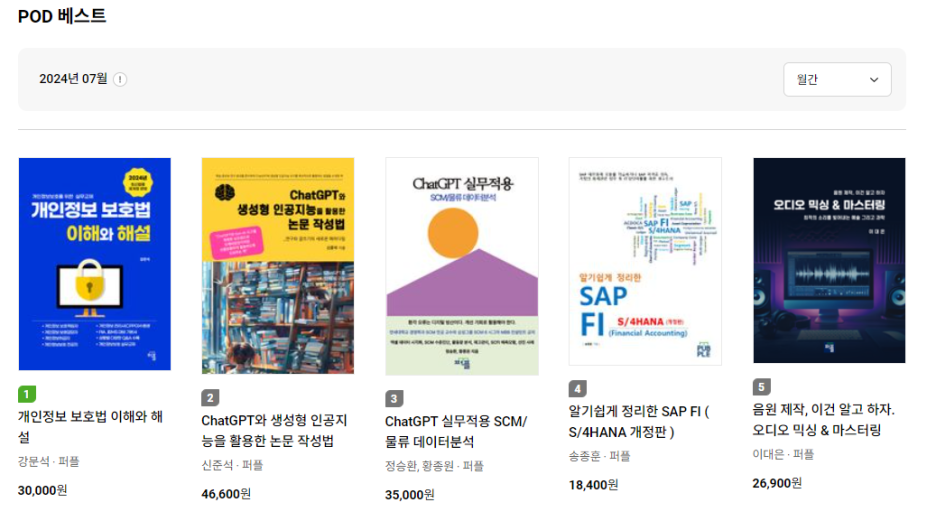The height and width of the screenshot is (521, 936).
Task: Open the ChatGPT 논문 작성법 book cover
Action: pyautogui.click(x=278, y=266)
